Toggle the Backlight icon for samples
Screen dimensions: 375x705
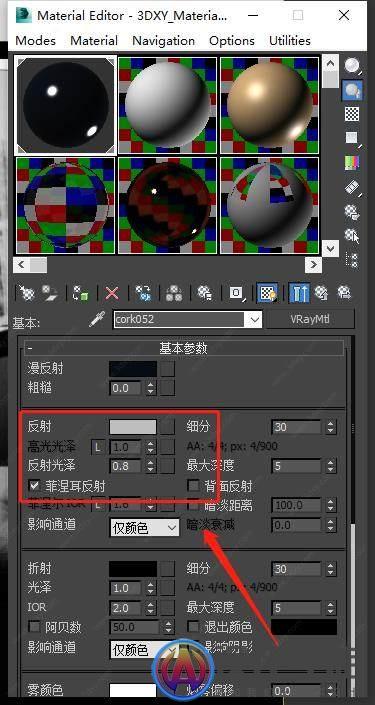click(x=353, y=91)
